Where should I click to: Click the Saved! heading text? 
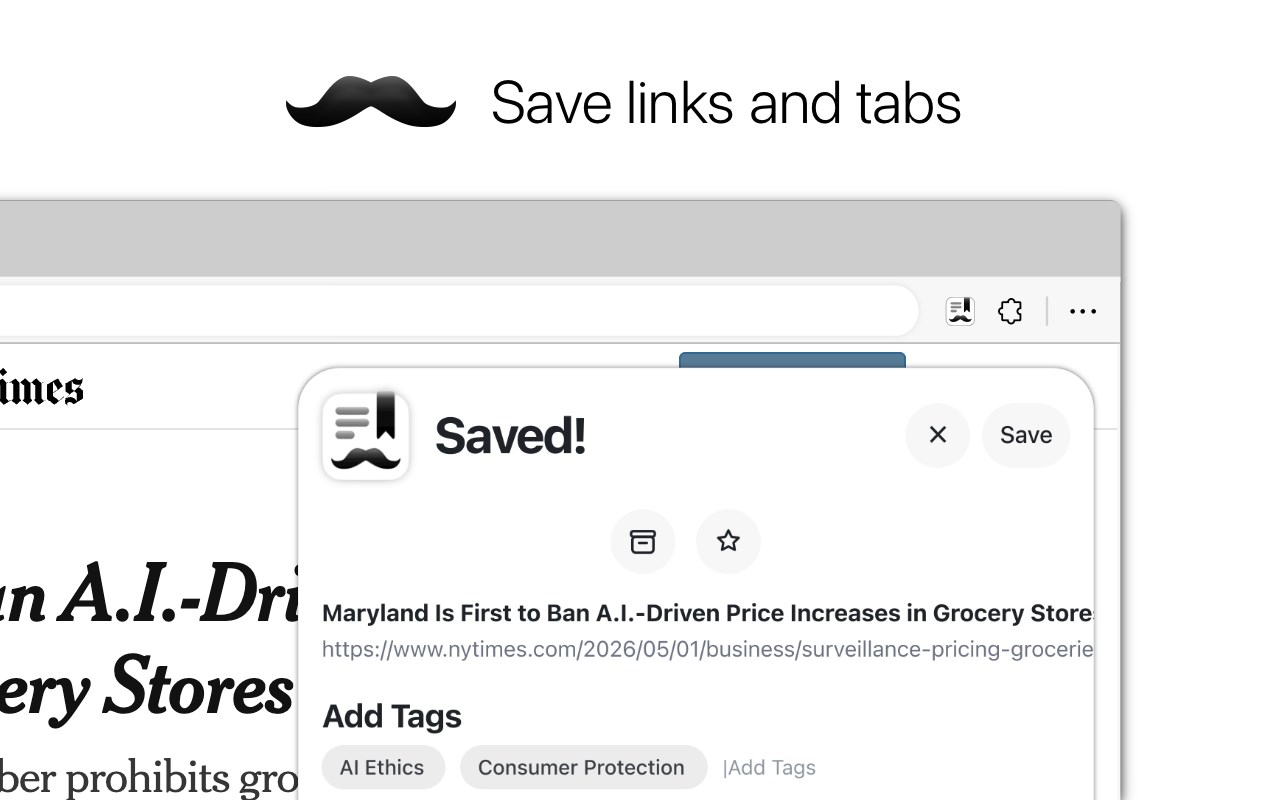510,436
